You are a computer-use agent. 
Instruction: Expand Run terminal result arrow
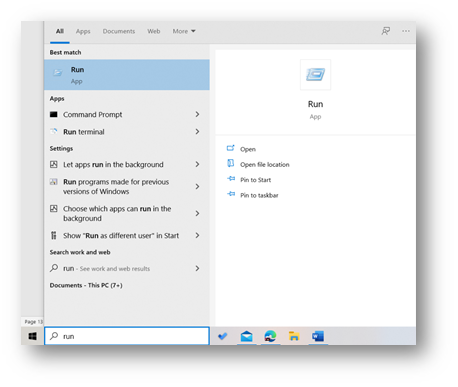click(x=197, y=132)
